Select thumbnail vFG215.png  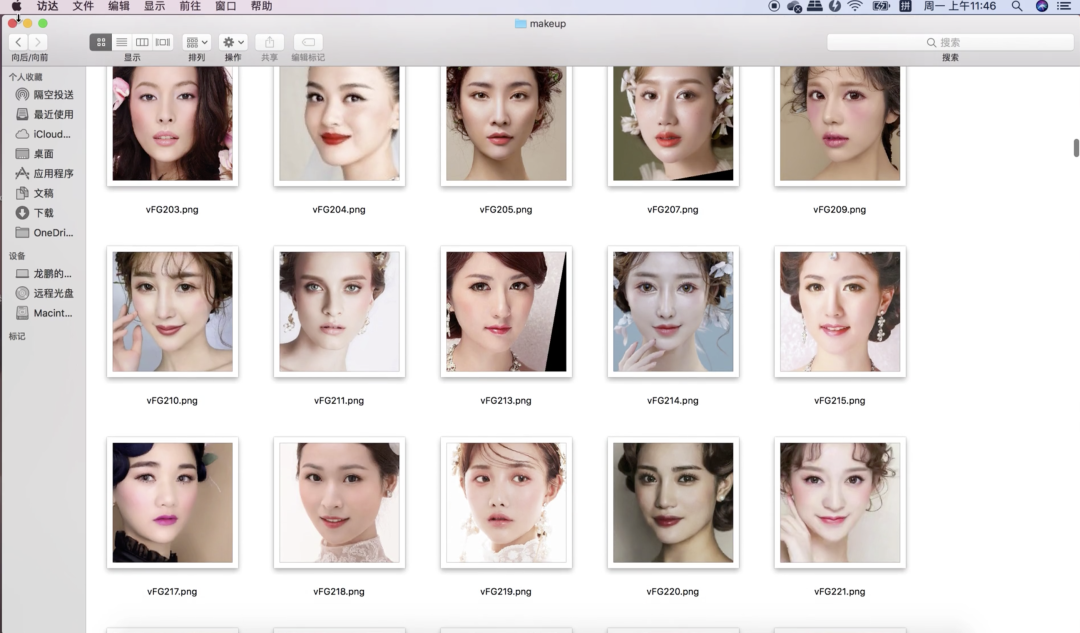point(840,311)
